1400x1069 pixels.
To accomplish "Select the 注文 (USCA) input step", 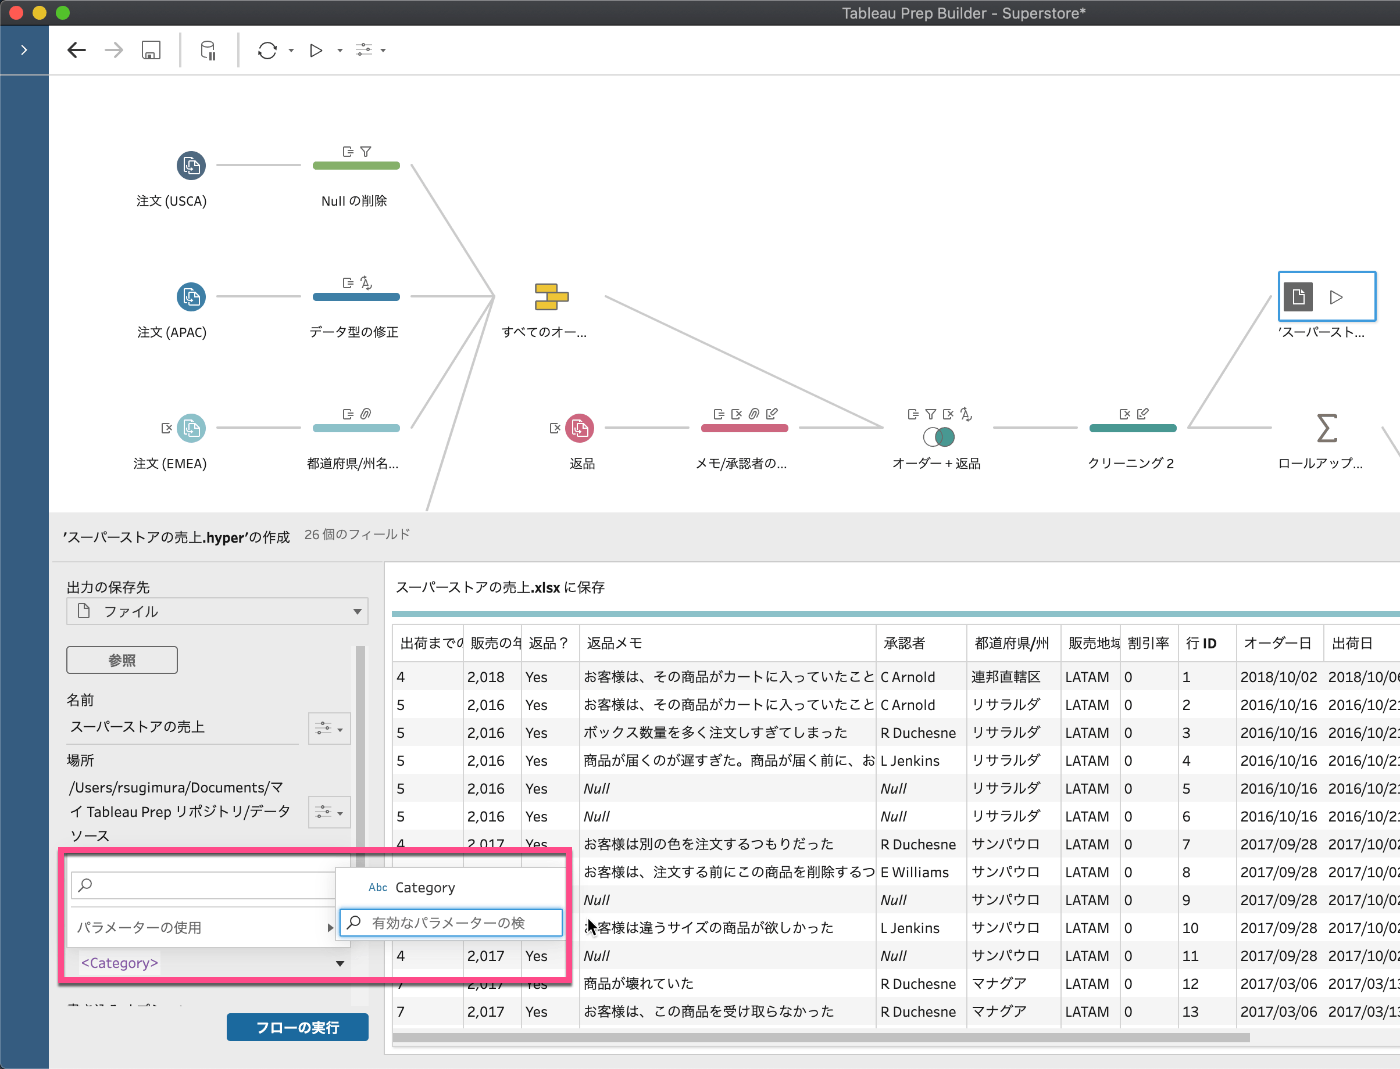I will [191, 165].
